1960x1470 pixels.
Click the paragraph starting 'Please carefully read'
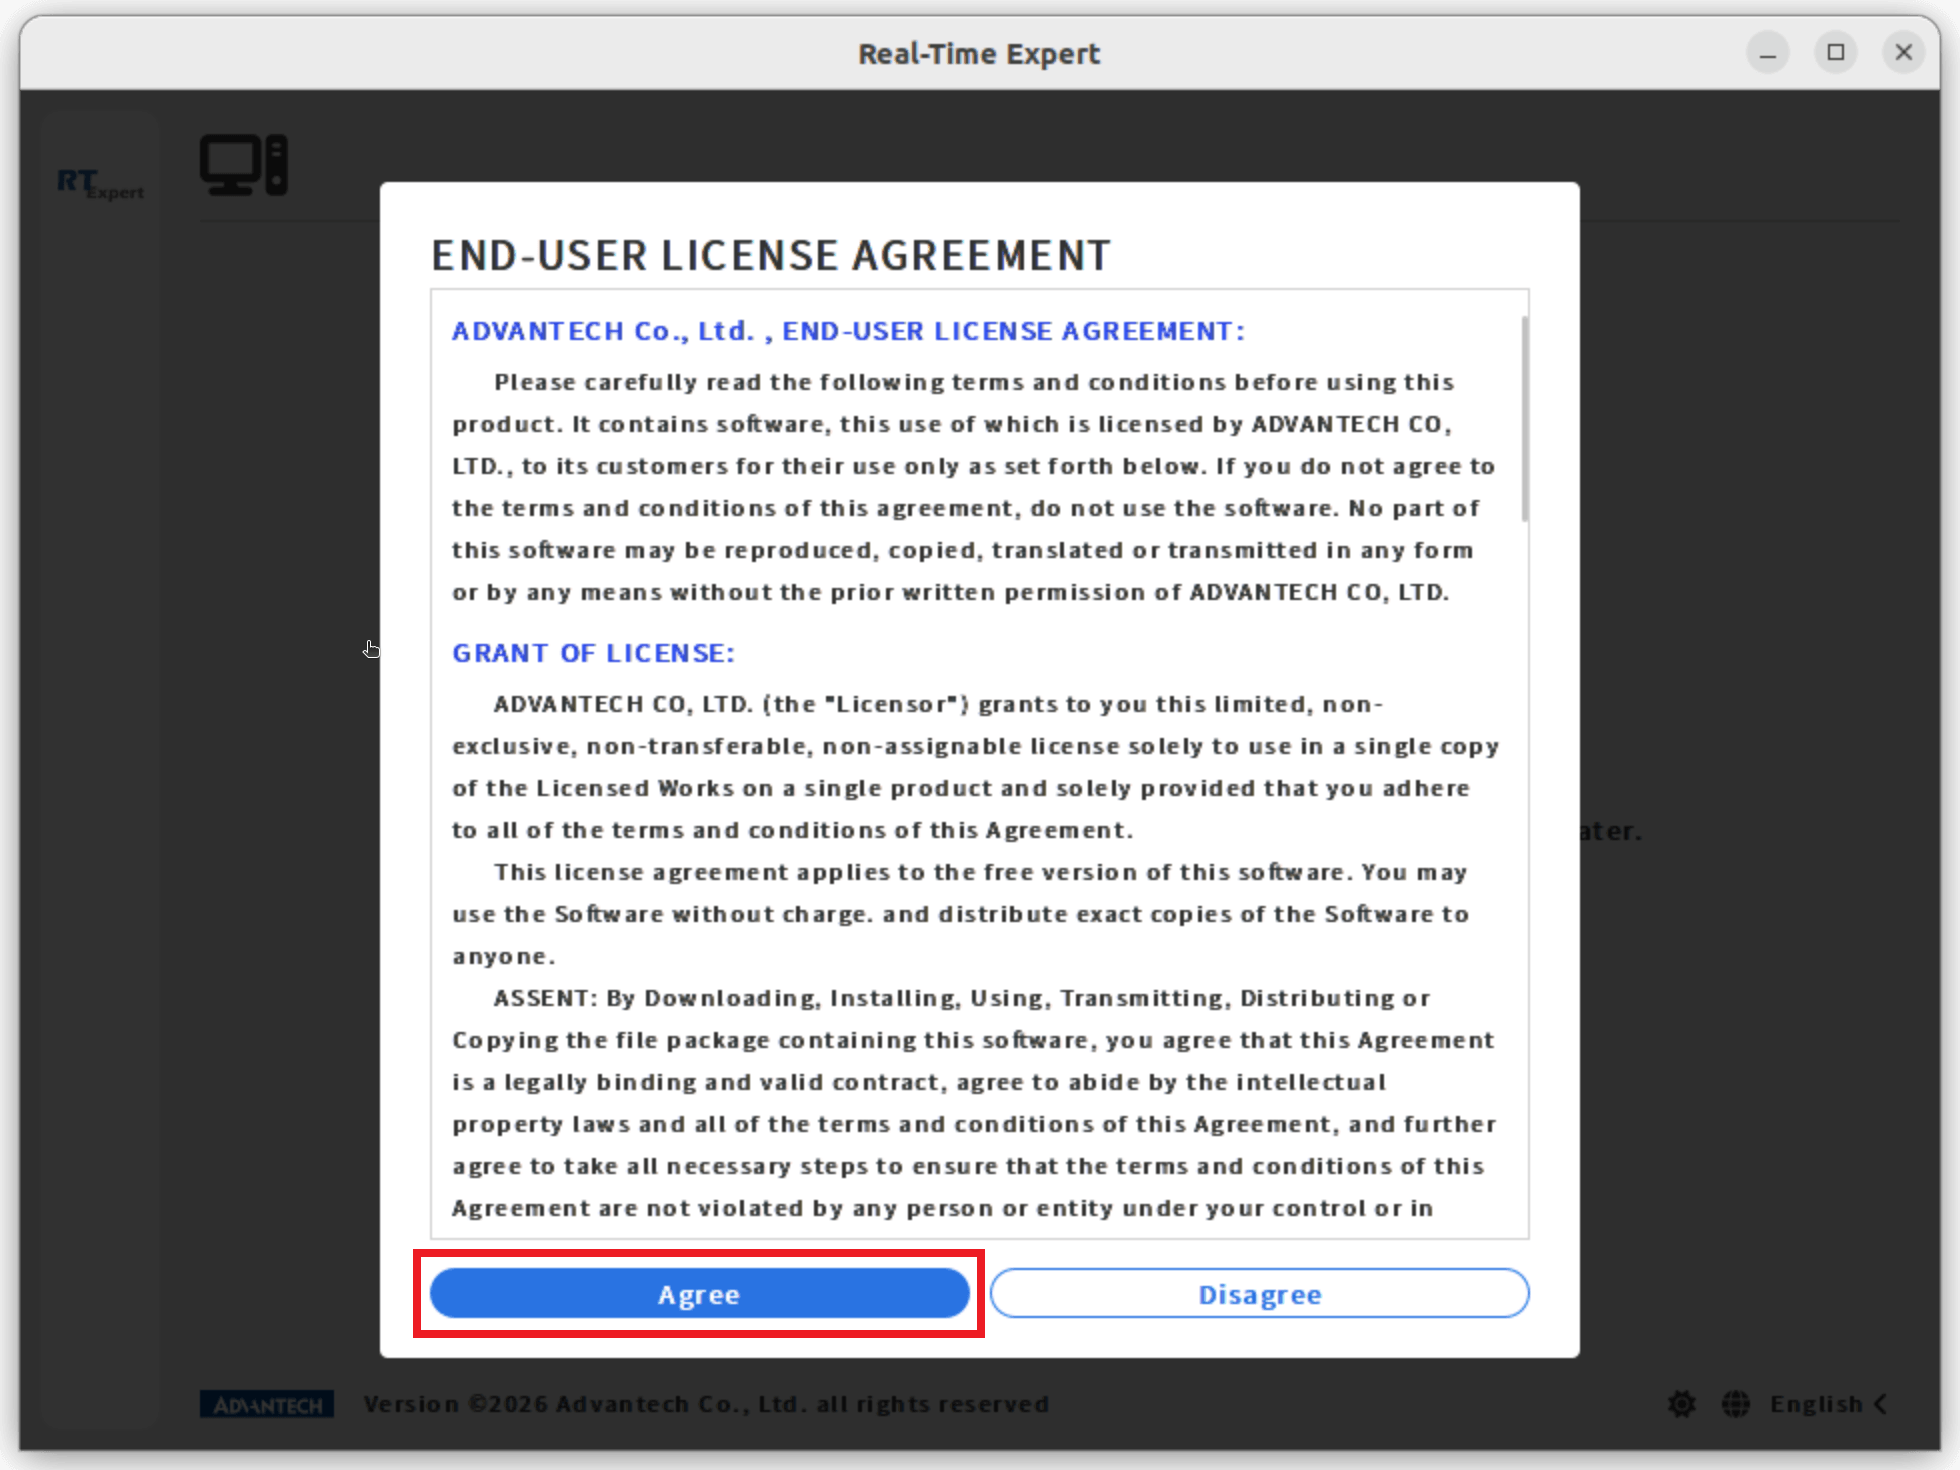point(974,487)
